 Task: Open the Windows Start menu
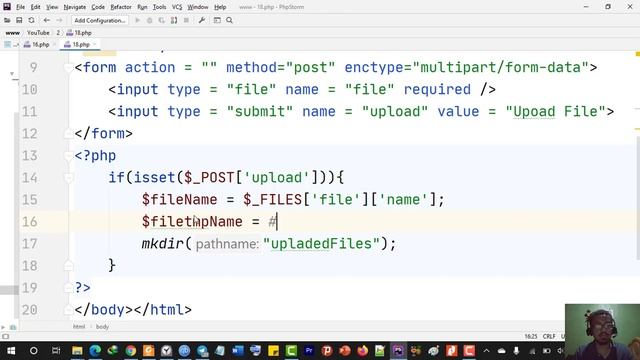(x=11, y=350)
